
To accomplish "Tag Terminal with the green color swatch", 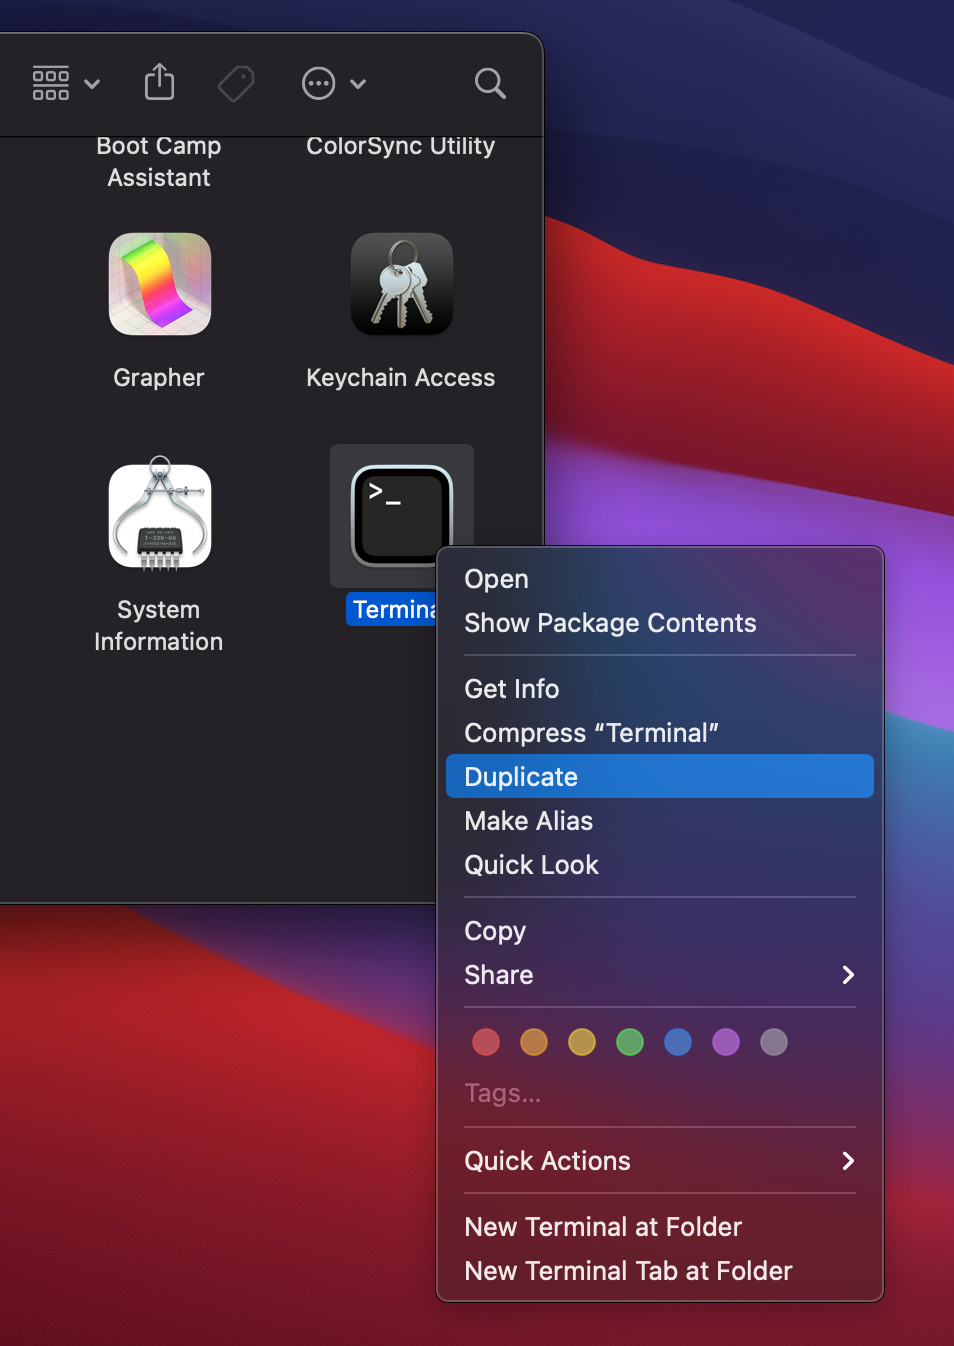I will tap(629, 1042).
